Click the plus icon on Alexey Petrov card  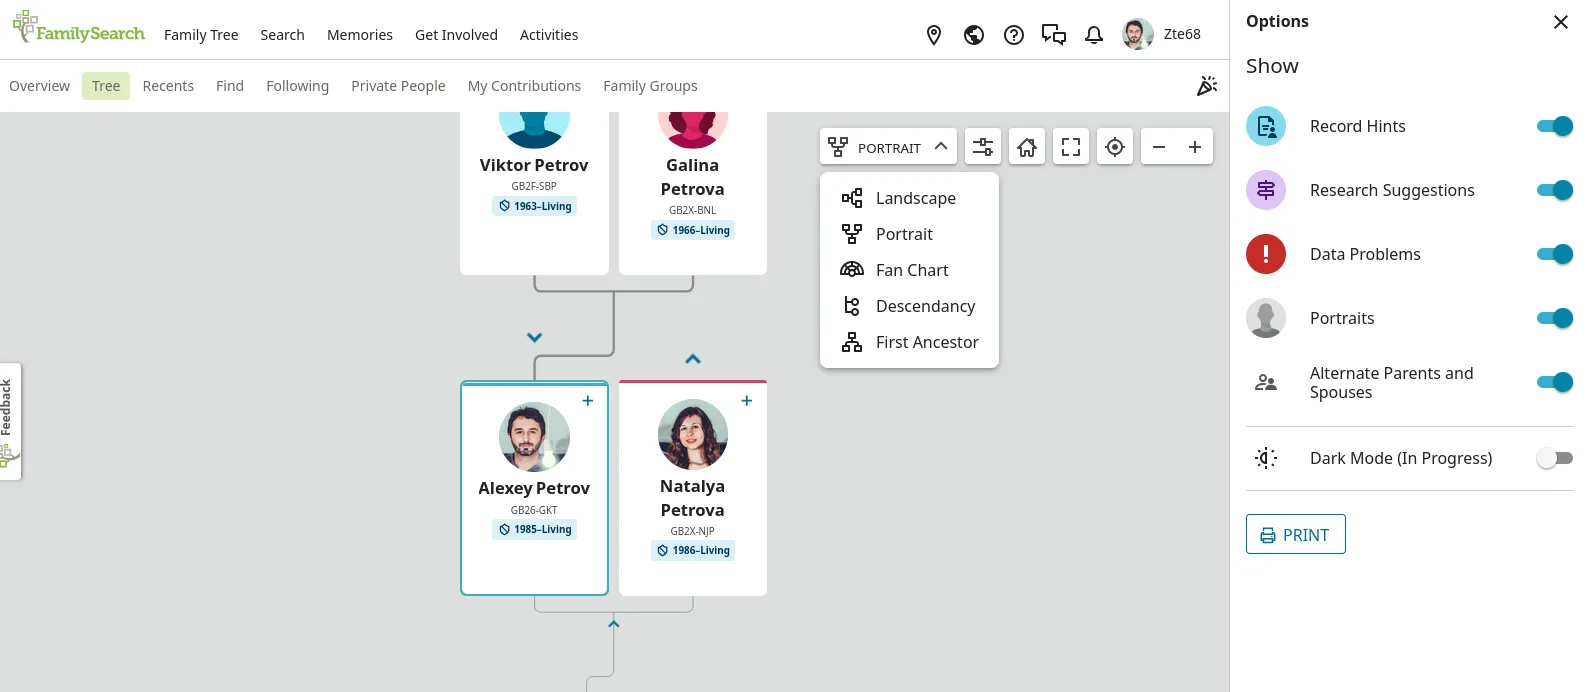point(588,401)
